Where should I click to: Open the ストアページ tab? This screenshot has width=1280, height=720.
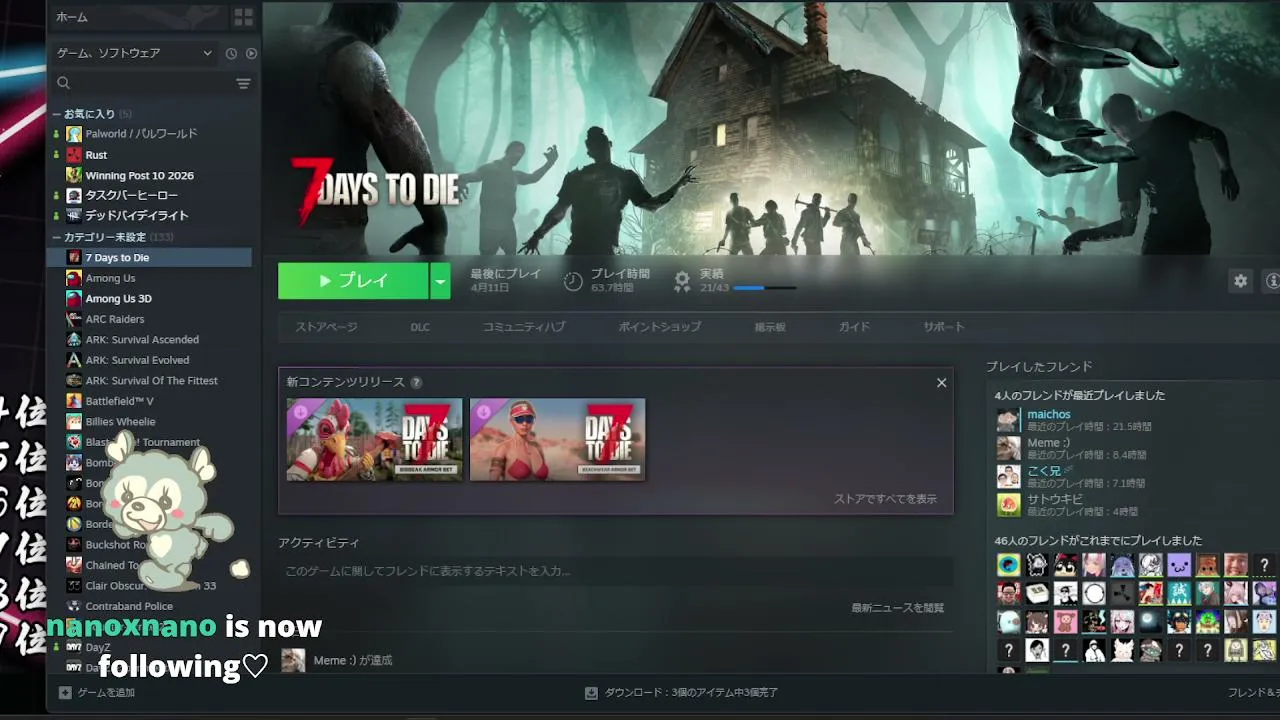326,327
